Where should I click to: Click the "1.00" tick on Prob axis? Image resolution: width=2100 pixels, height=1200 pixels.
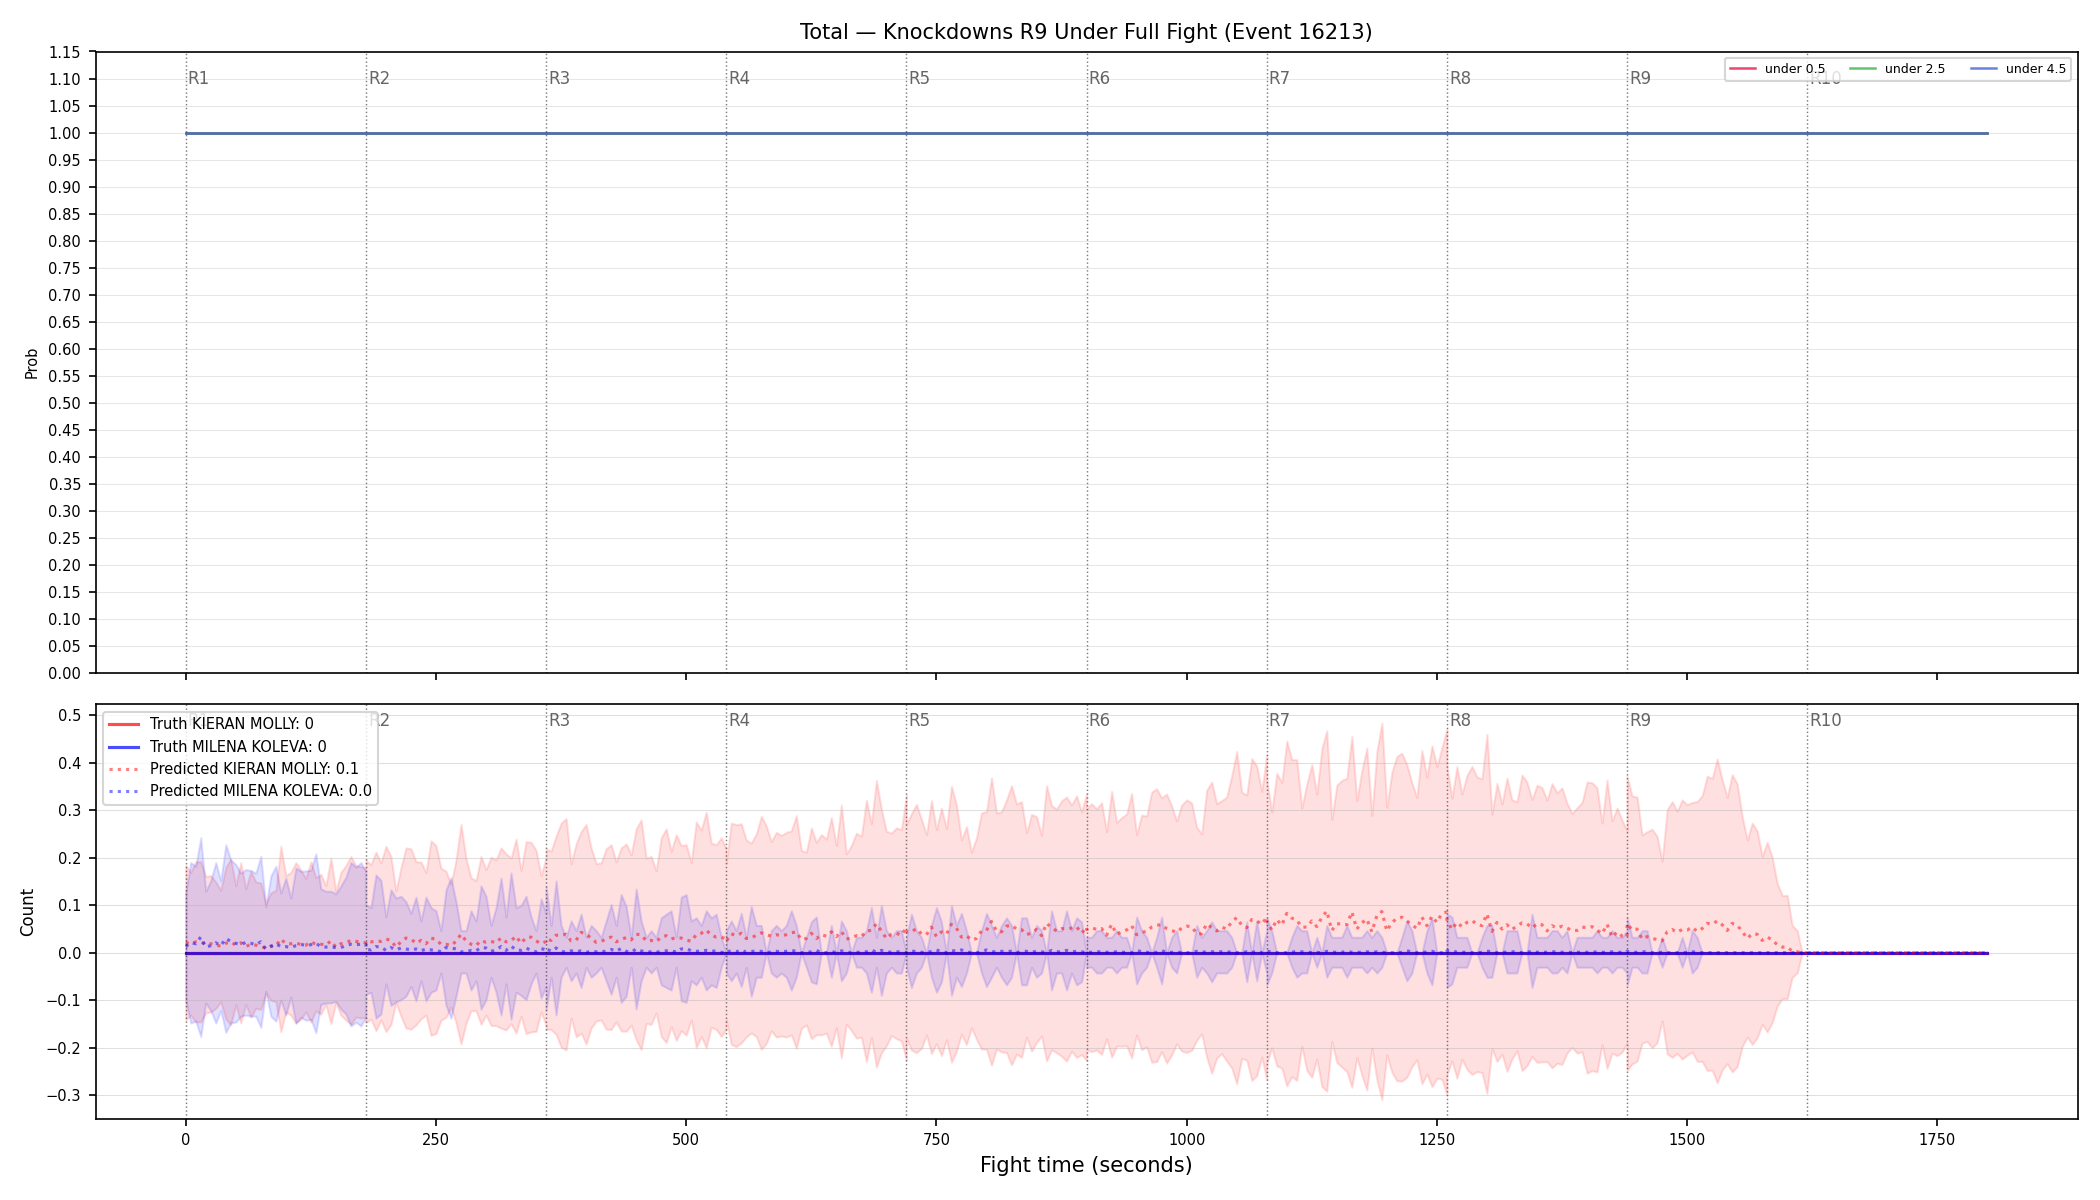[x=65, y=133]
